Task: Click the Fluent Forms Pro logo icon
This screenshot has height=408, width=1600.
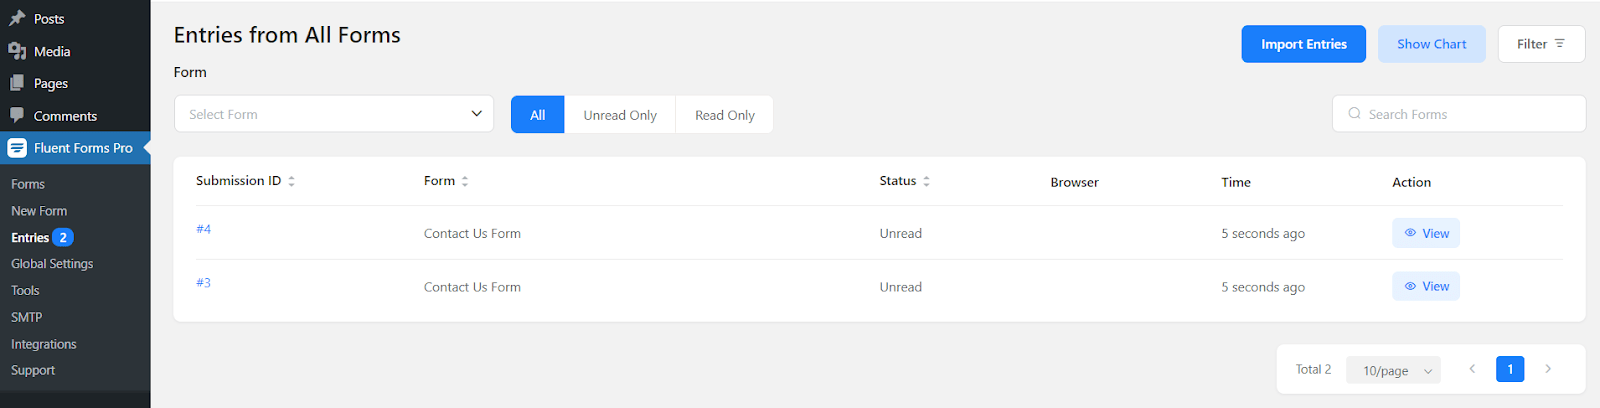Action: coord(17,148)
